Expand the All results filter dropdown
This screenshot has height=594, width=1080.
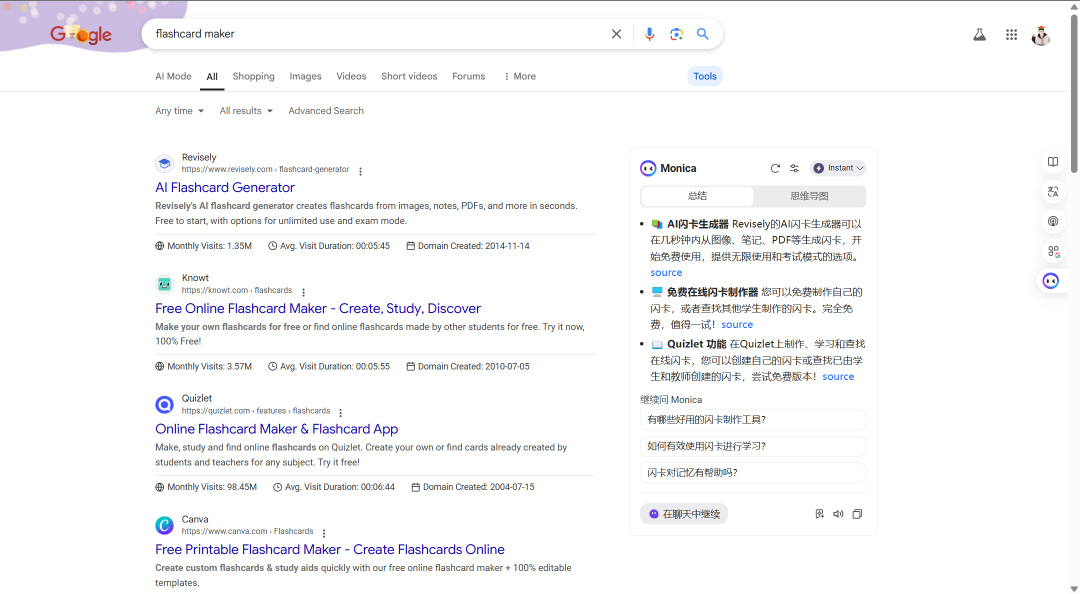click(246, 111)
